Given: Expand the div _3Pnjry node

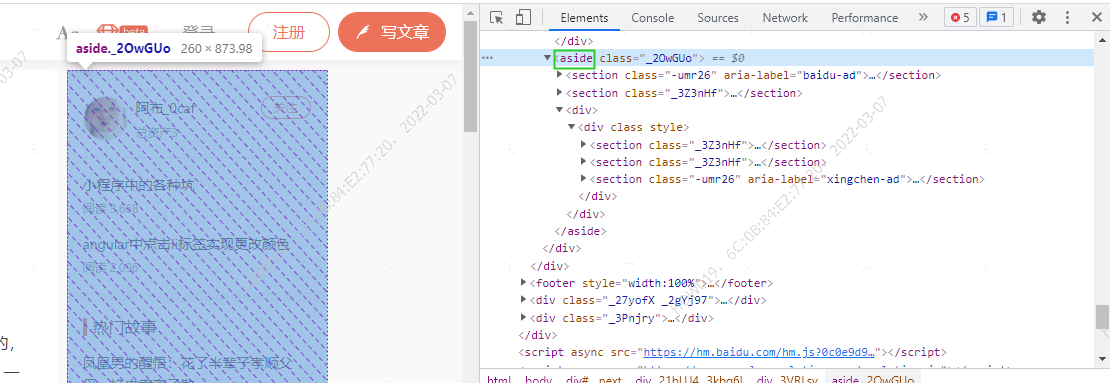Looking at the screenshot, I should (523, 317).
